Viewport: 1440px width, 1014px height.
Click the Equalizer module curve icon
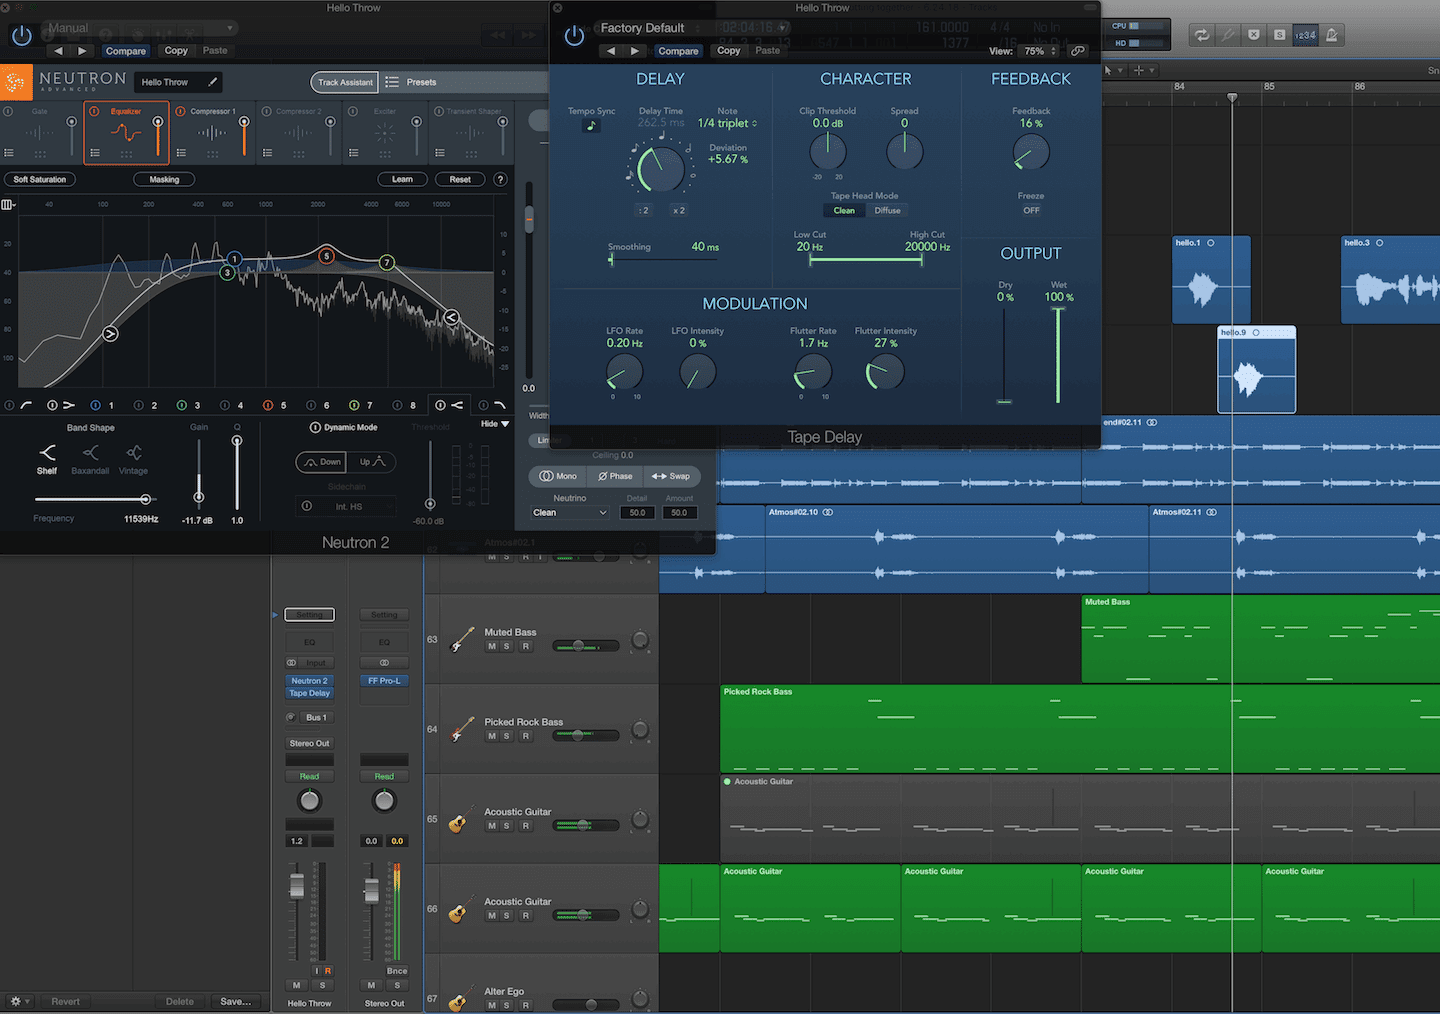[126, 133]
